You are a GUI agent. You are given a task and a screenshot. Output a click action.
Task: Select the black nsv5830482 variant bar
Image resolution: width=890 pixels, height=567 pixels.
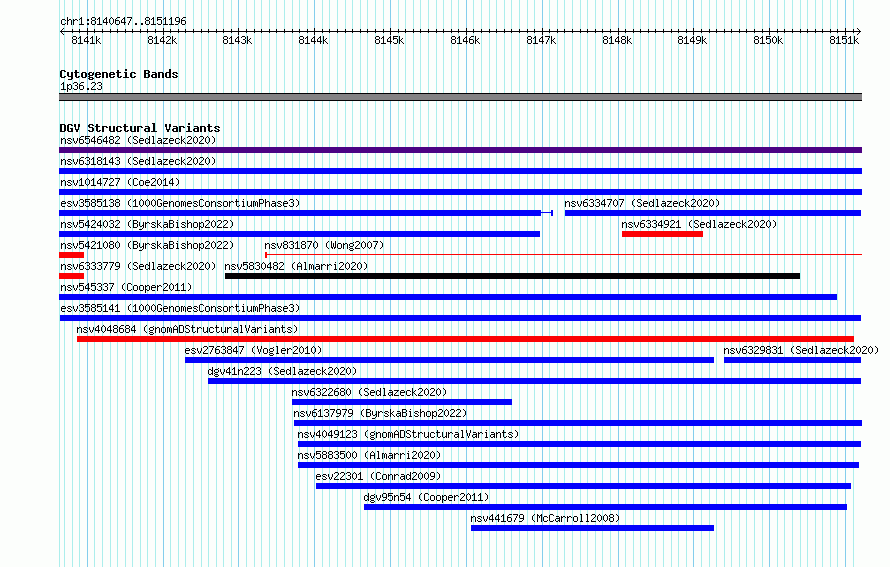click(x=513, y=276)
